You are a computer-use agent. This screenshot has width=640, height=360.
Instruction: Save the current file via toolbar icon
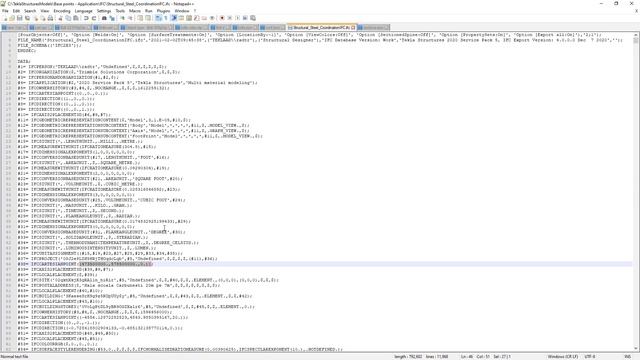[20, 18]
